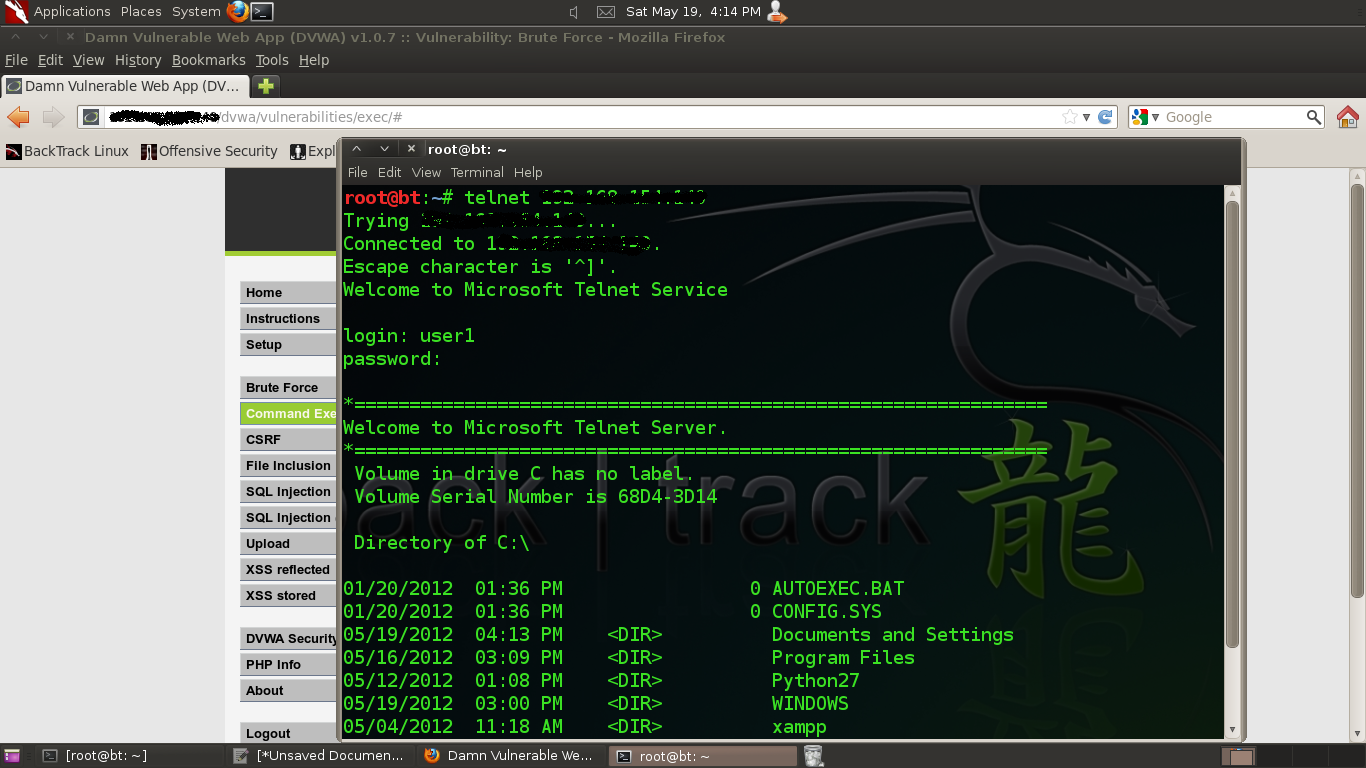
Task: Open the site identity icon in the URL bar
Action: coord(91,117)
